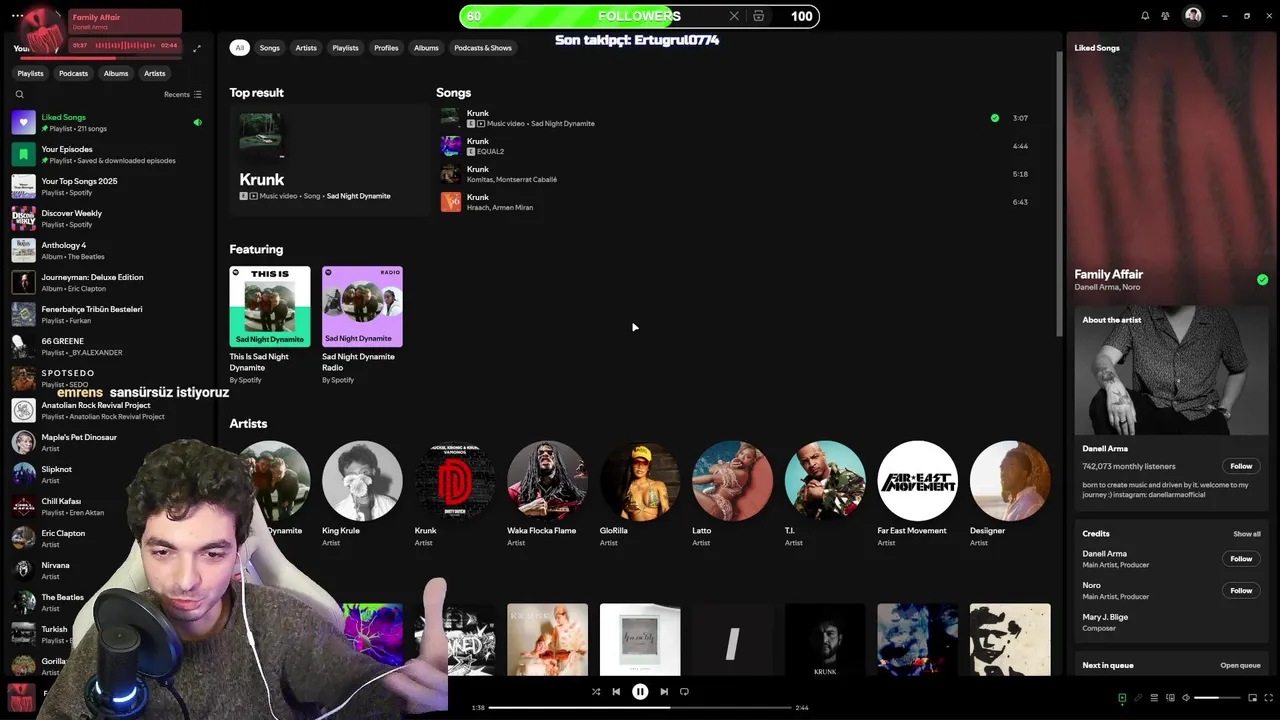This screenshot has width=1280, height=720.
Task: Open Krunk top result card
Action: click(329, 160)
